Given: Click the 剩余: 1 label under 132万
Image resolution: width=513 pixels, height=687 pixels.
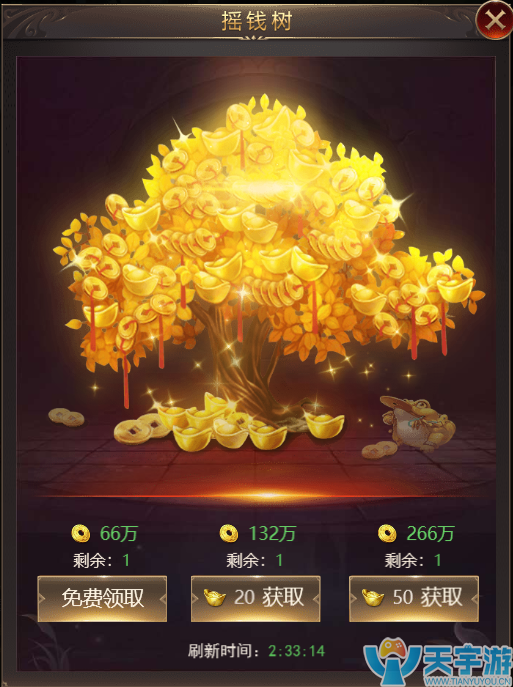Looking at the screenshot, I should 255,560.
